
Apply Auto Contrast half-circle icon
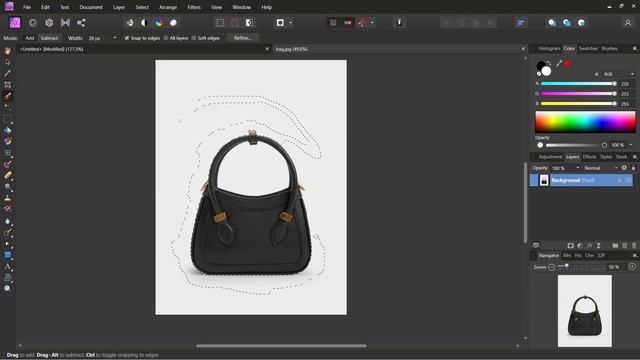click(x=144, y=23)
